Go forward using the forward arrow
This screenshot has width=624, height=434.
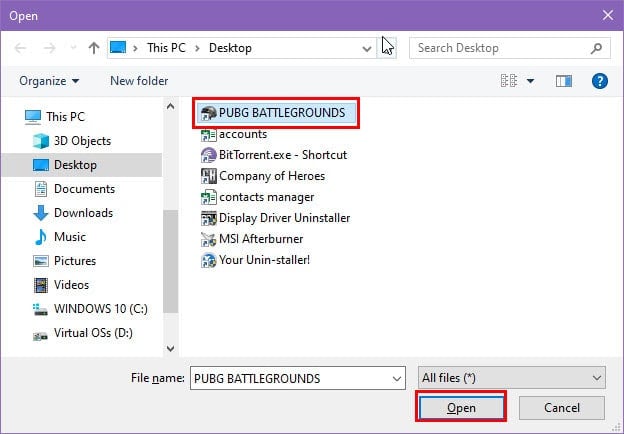[x=49, y=48]
